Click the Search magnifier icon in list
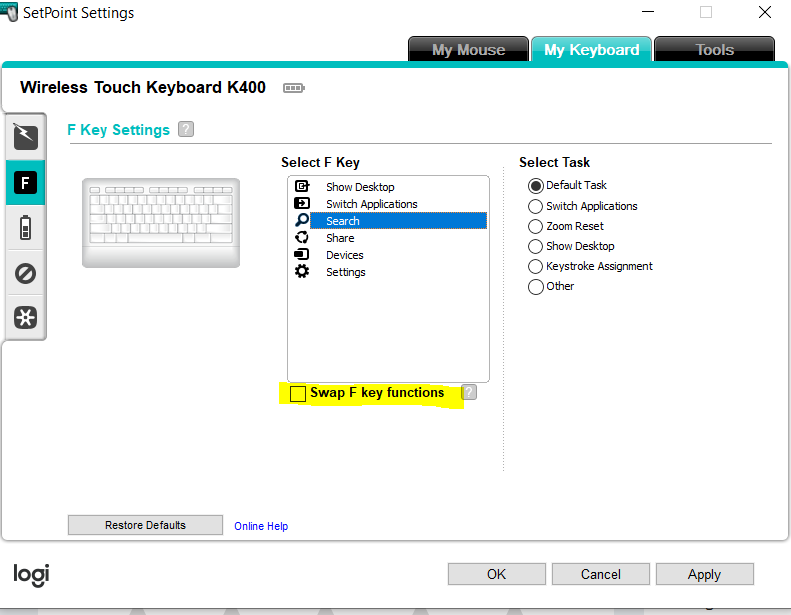Screen dimensions: 791x615 302,220
